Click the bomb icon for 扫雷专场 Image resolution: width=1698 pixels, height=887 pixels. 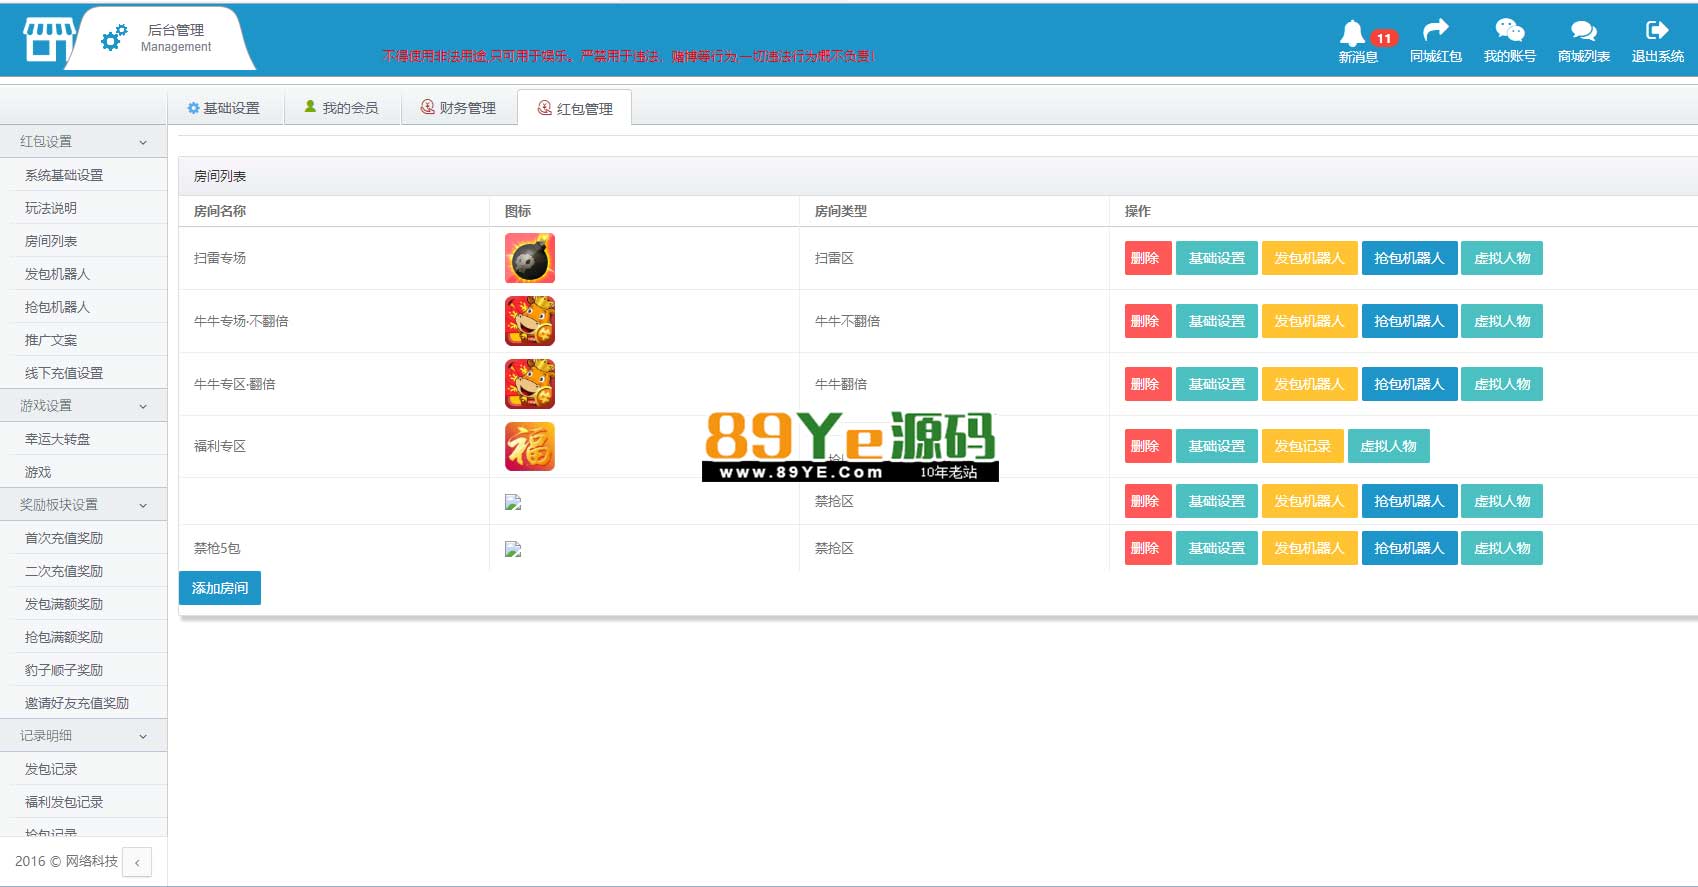529,258
